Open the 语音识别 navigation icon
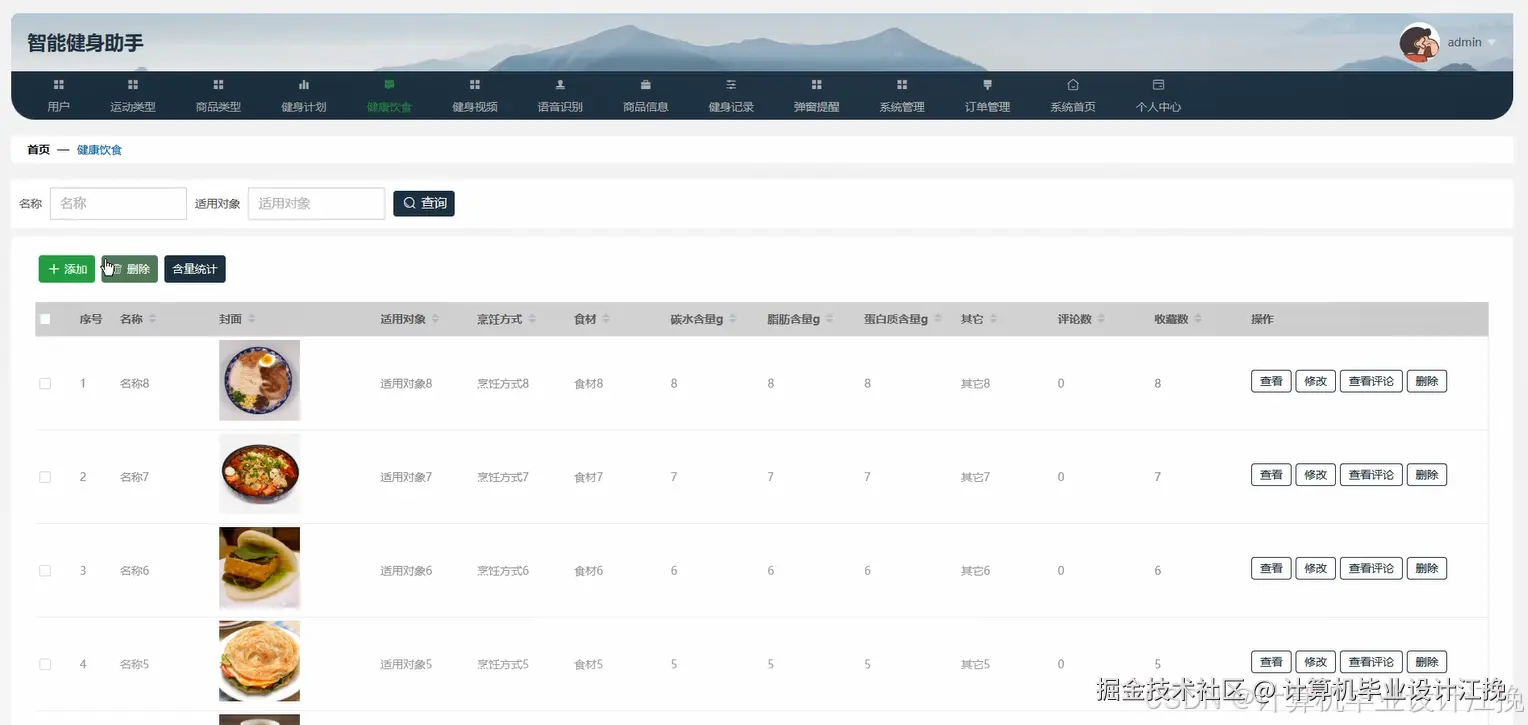 [560, 85]
